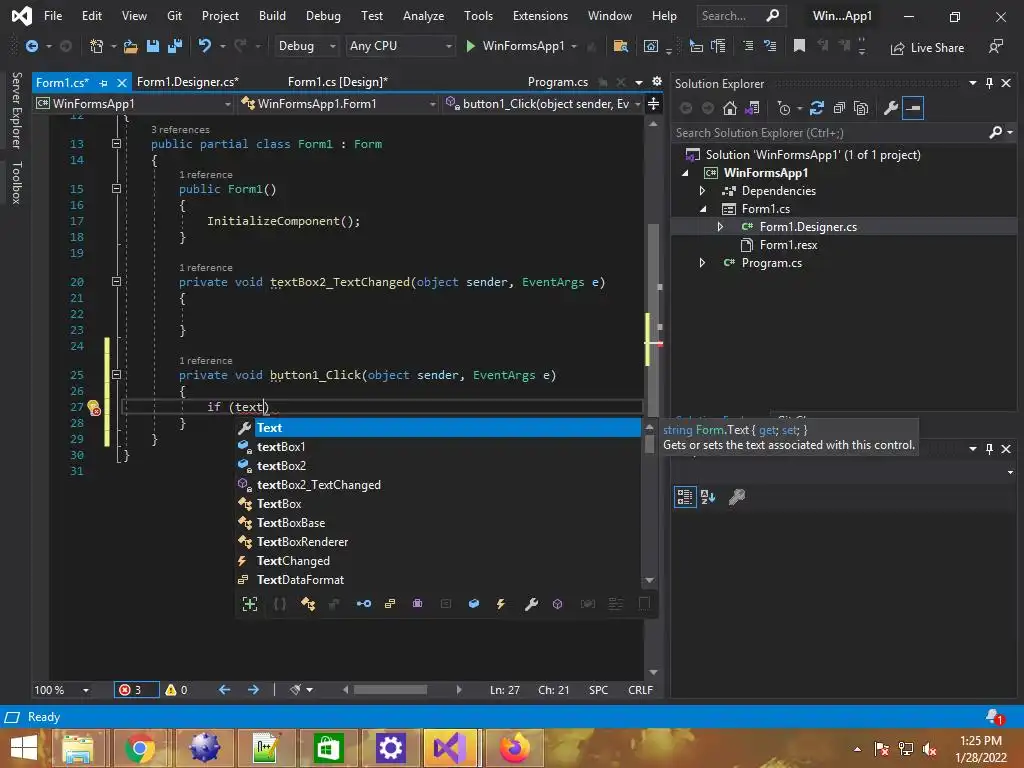Open the Debug menu
This screenshot has width=1024, height=768.
pyautogui.click(x=323, y=16)
